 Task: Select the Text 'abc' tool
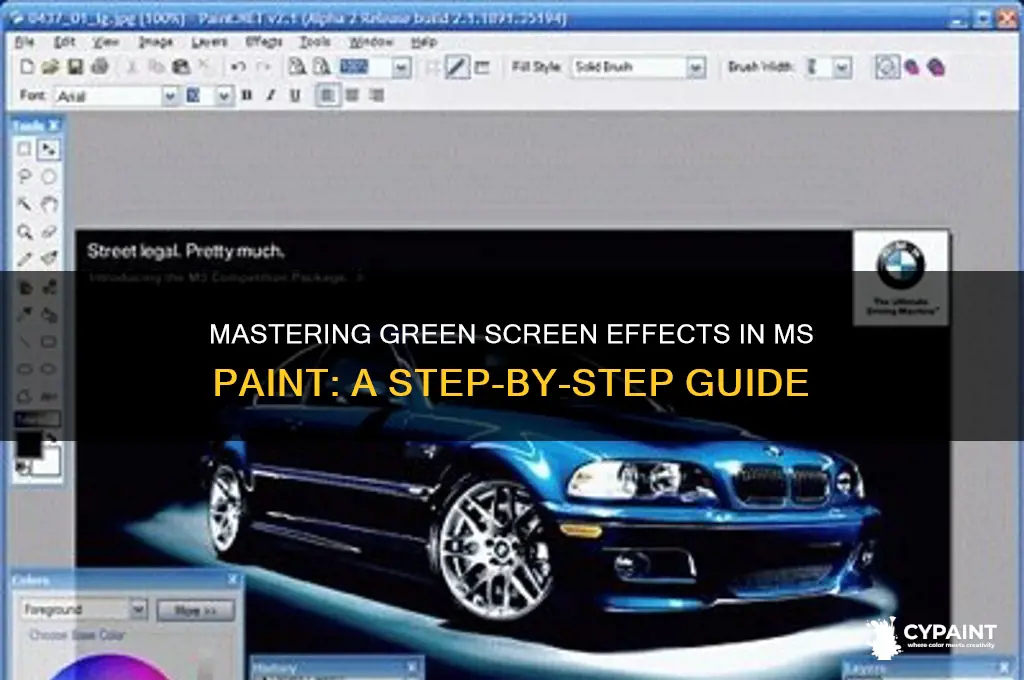click(x=49, y=397)
